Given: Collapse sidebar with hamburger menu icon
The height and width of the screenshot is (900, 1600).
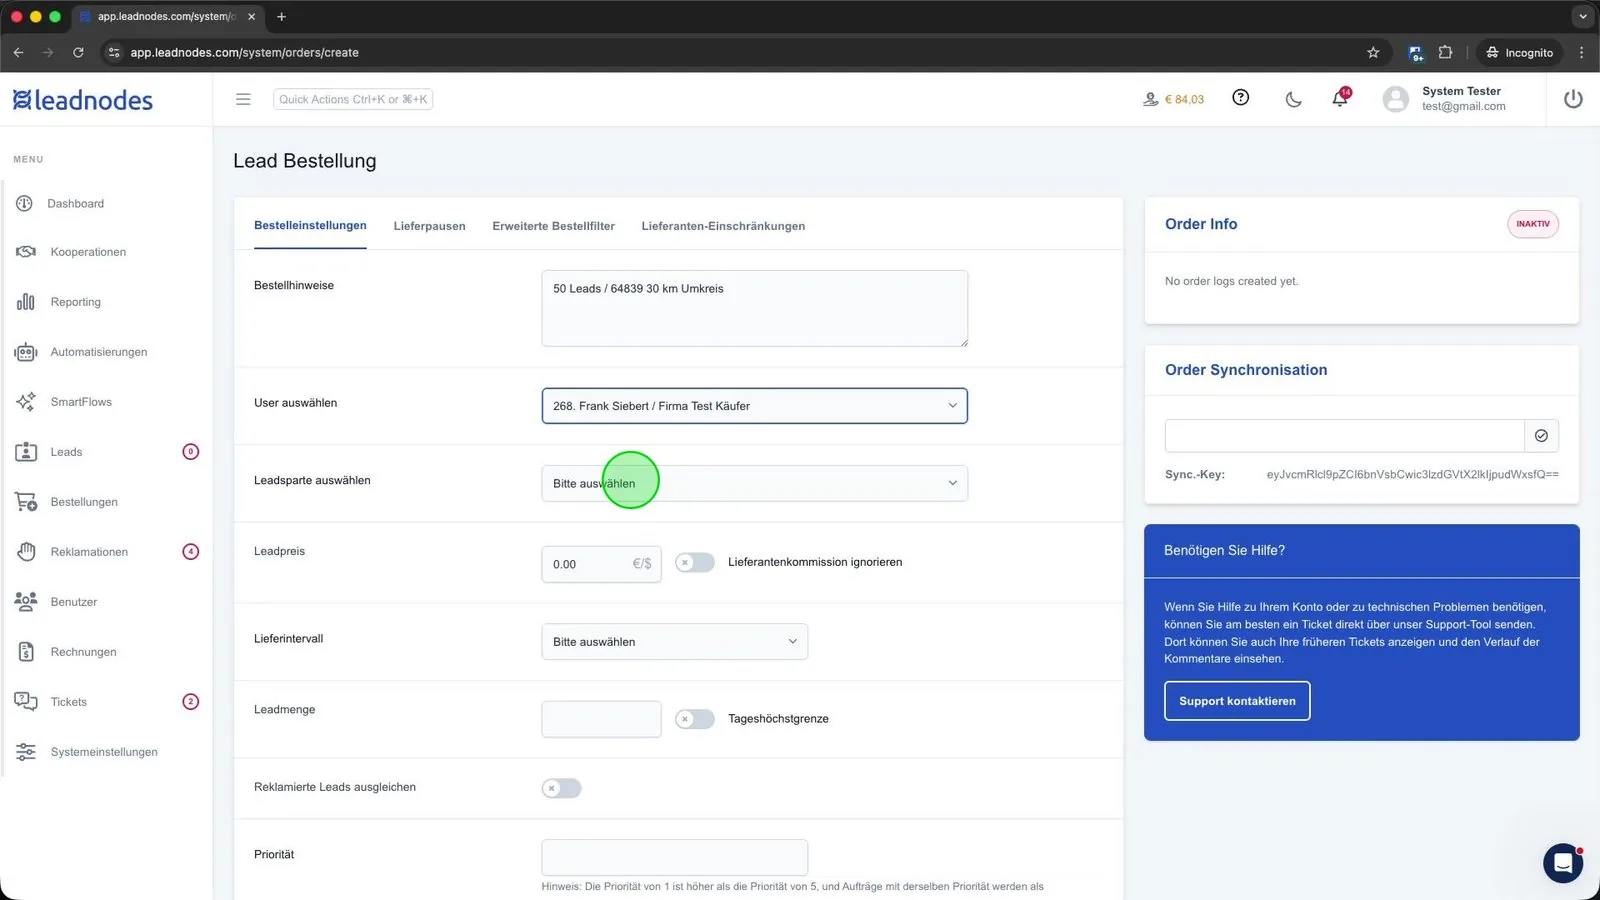Looking at the screenshot, I should point(243,99).
